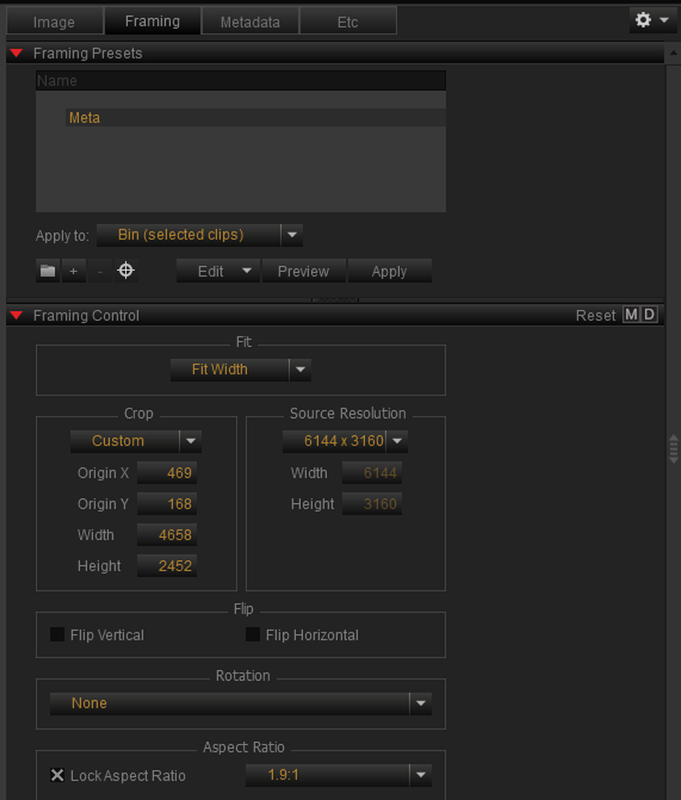This screenshot has width=681, height=800.
Task: Uncheck Lock Aspect Ratio
Action: 57,776
